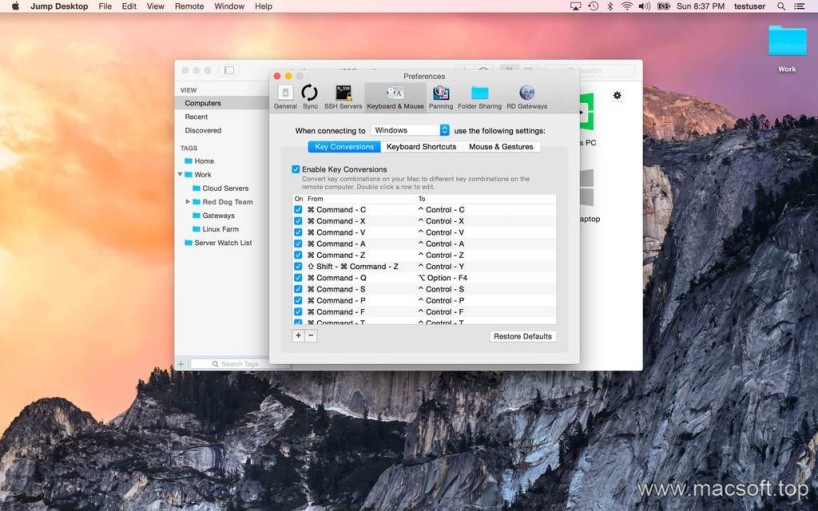818x511 pixels.
Task: Switch to the Mouse & Gestures tab
Action: tap(500, 147)
